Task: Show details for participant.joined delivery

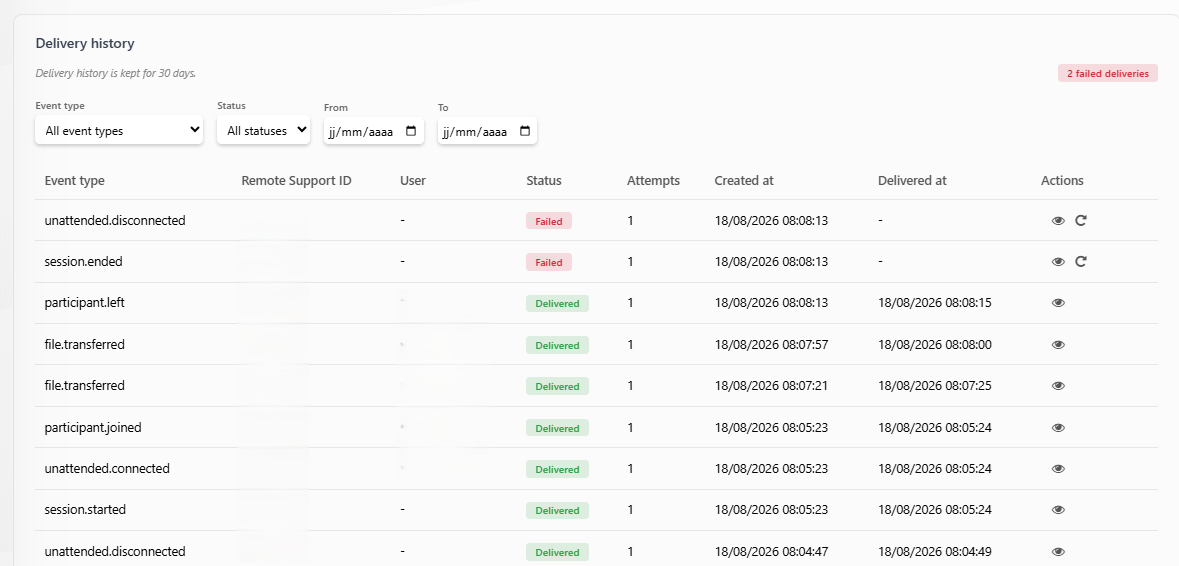Action: (x=1058, y=428)
